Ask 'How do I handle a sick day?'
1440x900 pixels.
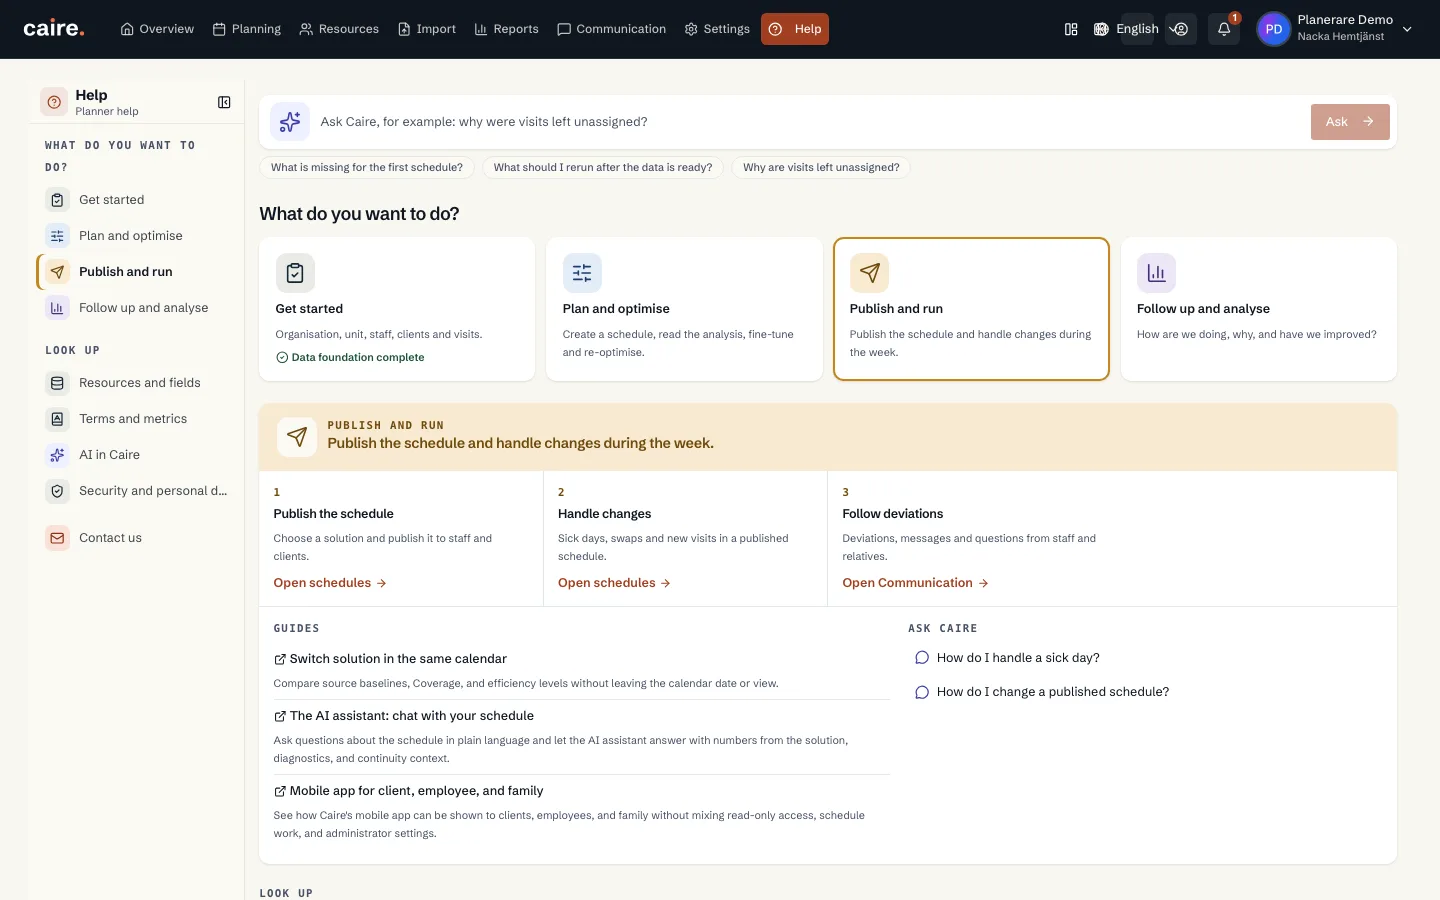(1008, 658)
